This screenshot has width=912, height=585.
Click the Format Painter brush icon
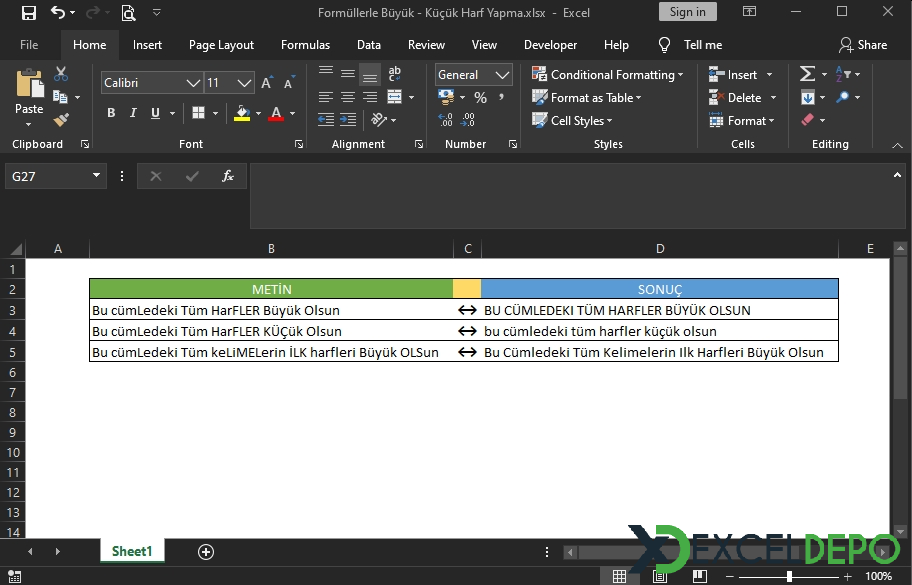[61, 120]
